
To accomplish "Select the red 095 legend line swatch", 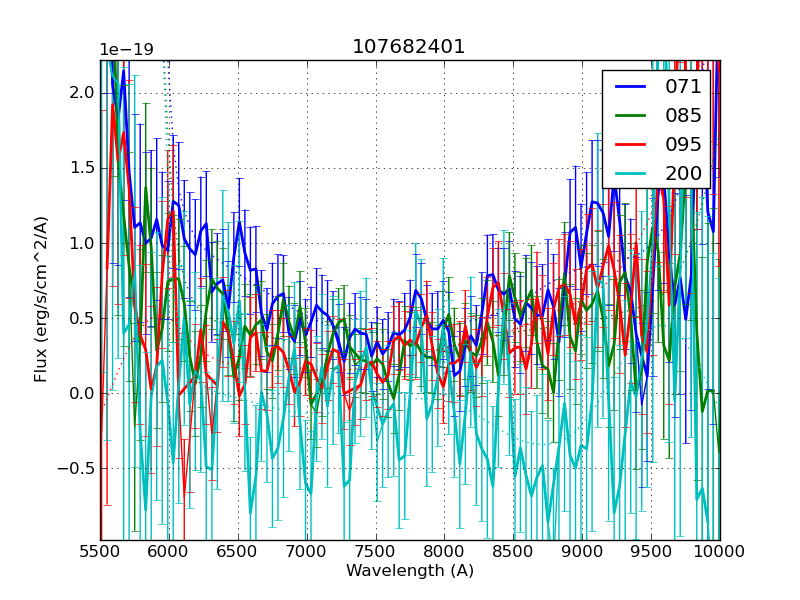I will 630,145.
